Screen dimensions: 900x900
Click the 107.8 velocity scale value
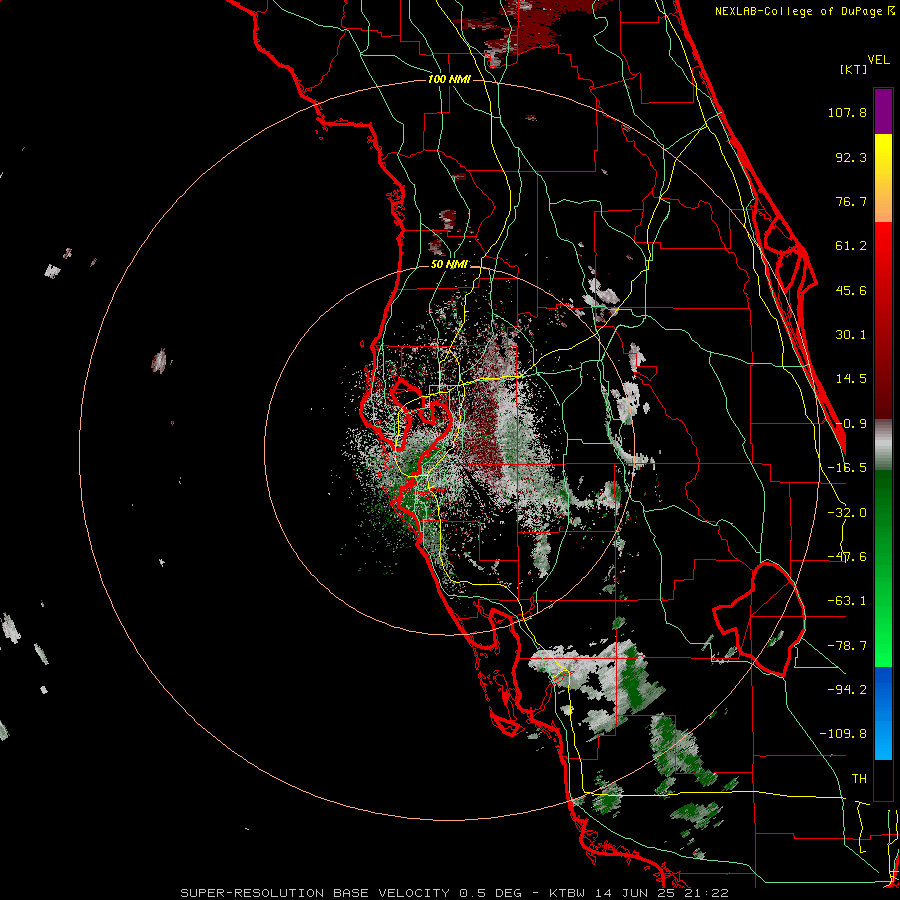coord(847,112)
